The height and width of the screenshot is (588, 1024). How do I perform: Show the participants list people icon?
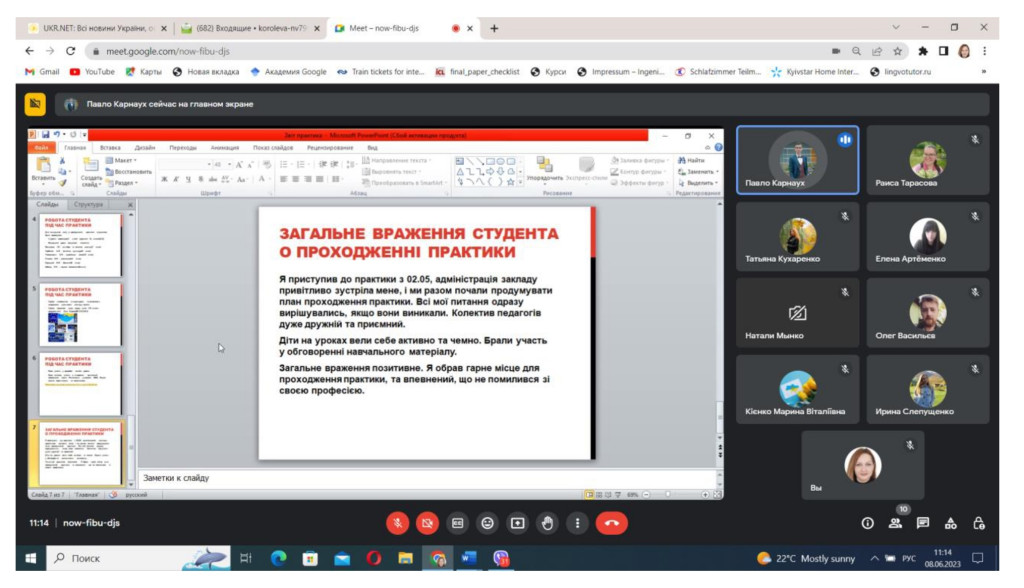895,522
